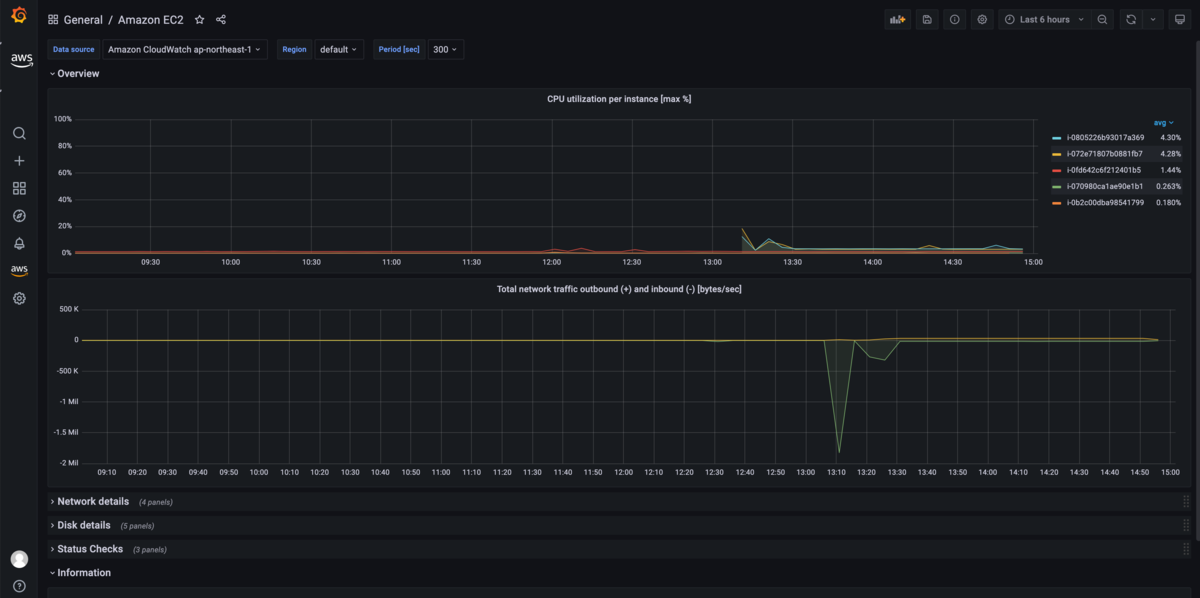The image size is (1200, 598).
Task: Zoom out the time range
Action: [1102, 19]
